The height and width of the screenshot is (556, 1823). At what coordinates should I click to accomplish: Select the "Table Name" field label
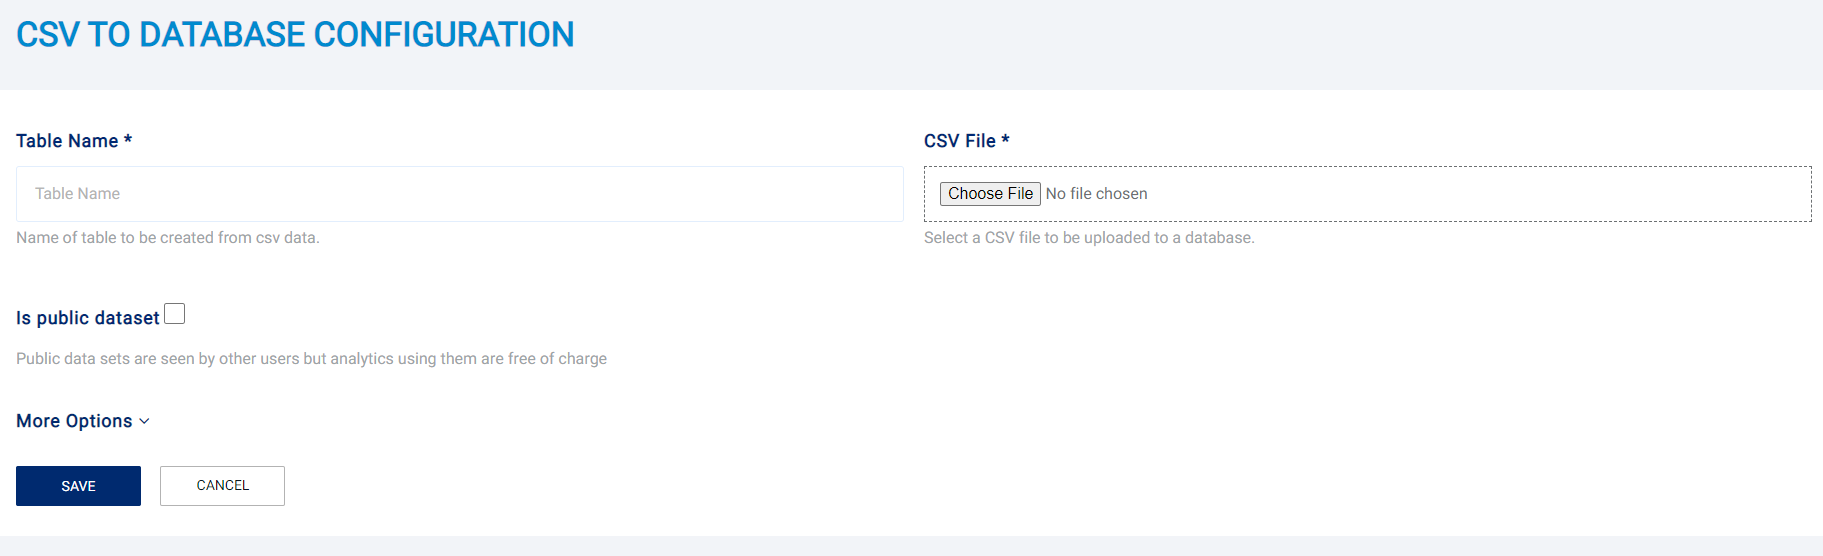click(x=67, y=141)
